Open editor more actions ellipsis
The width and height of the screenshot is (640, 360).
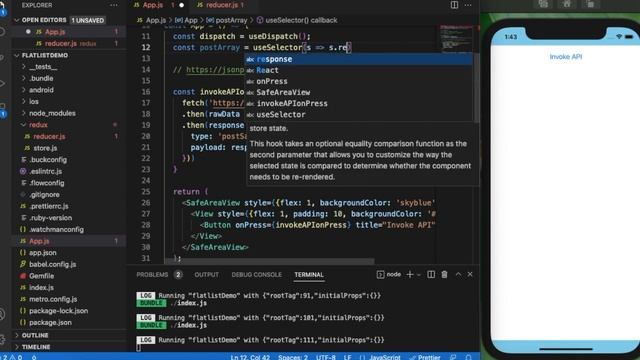pos(468,5)
